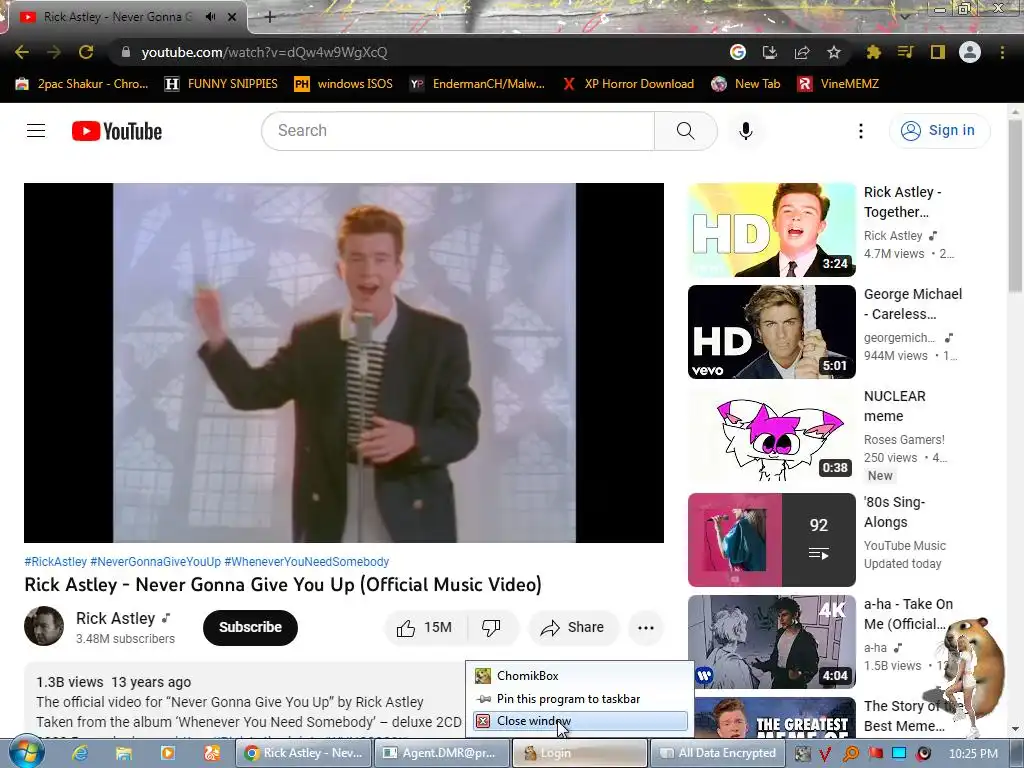Click the install app icon in address bar
The width and height of the screenshot is (1024, 768).
point(770,52)
